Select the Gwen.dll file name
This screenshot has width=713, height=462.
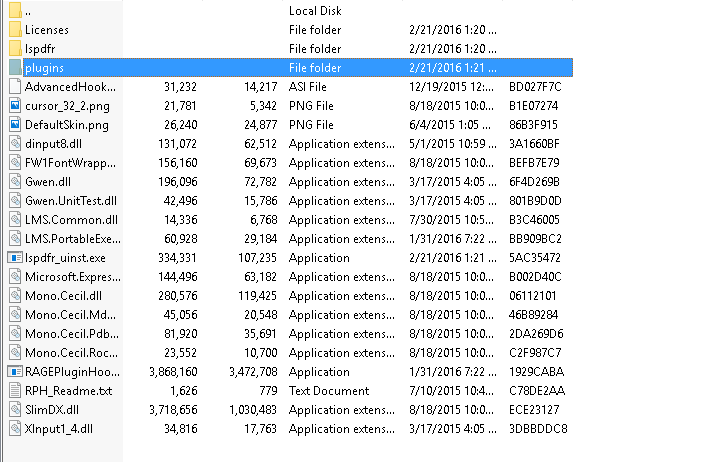47,182
